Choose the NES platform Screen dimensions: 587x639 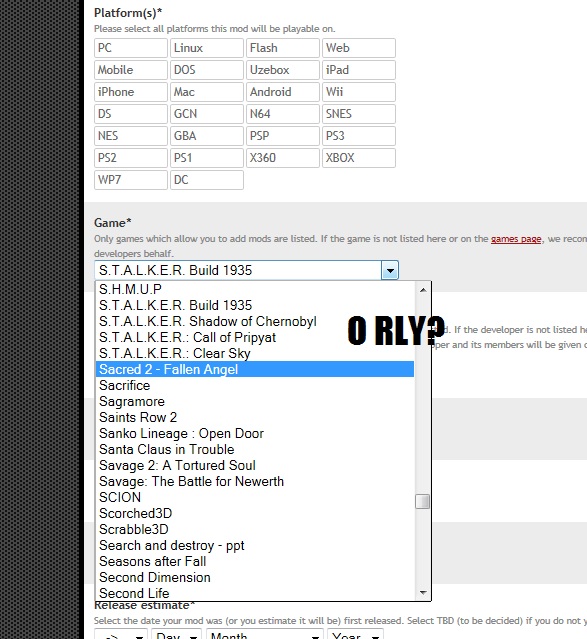[x=131, y=136]
